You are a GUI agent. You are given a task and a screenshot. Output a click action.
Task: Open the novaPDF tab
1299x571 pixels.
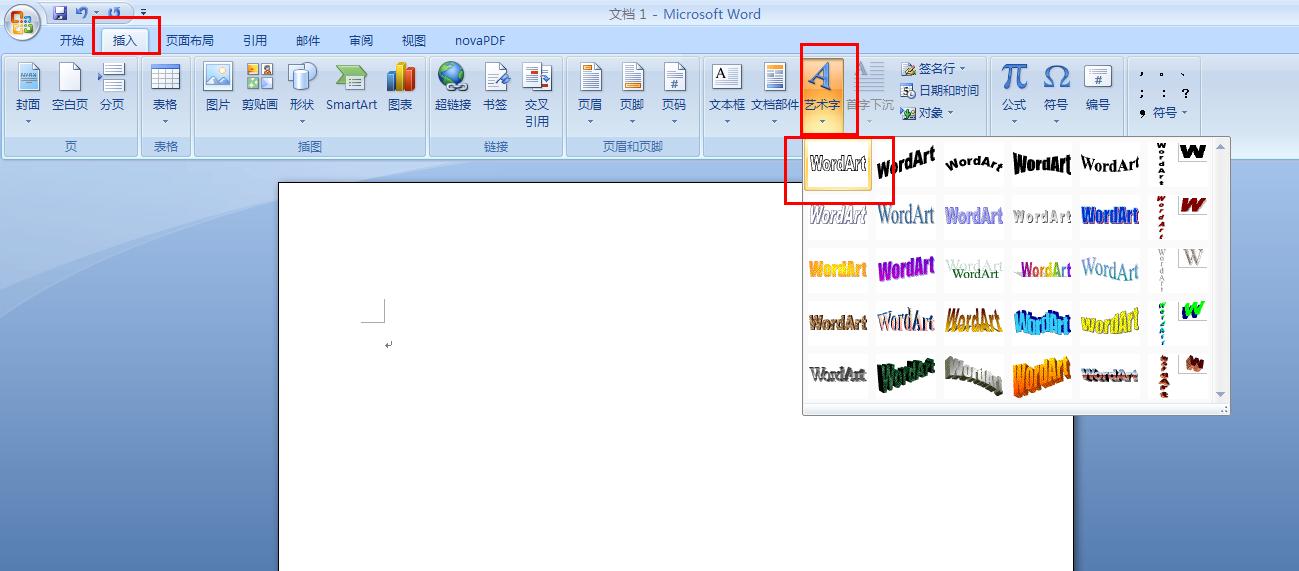pos(481,41)
